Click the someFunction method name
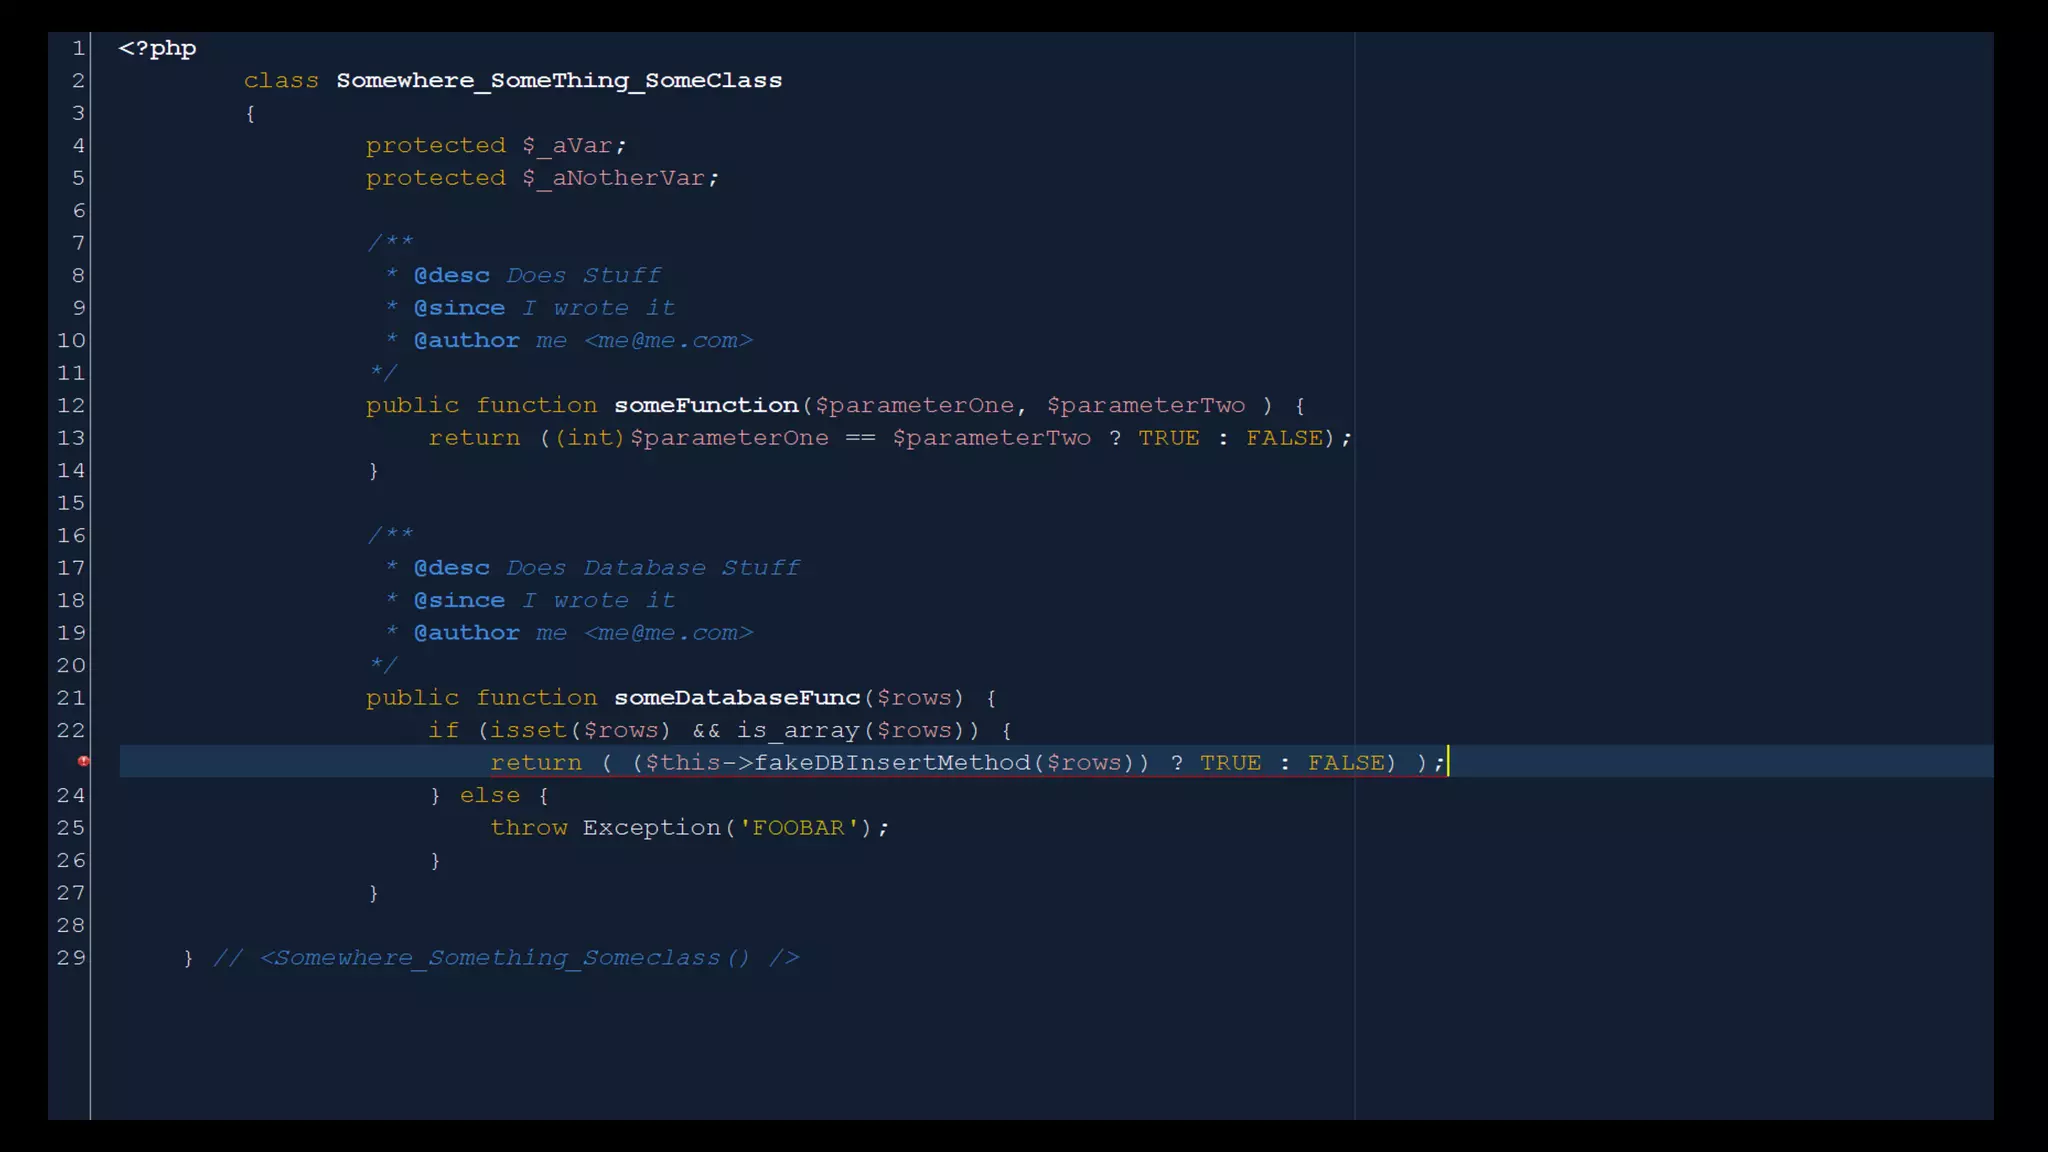This screenshot has height=1152, width=2048. coord(706,405)
